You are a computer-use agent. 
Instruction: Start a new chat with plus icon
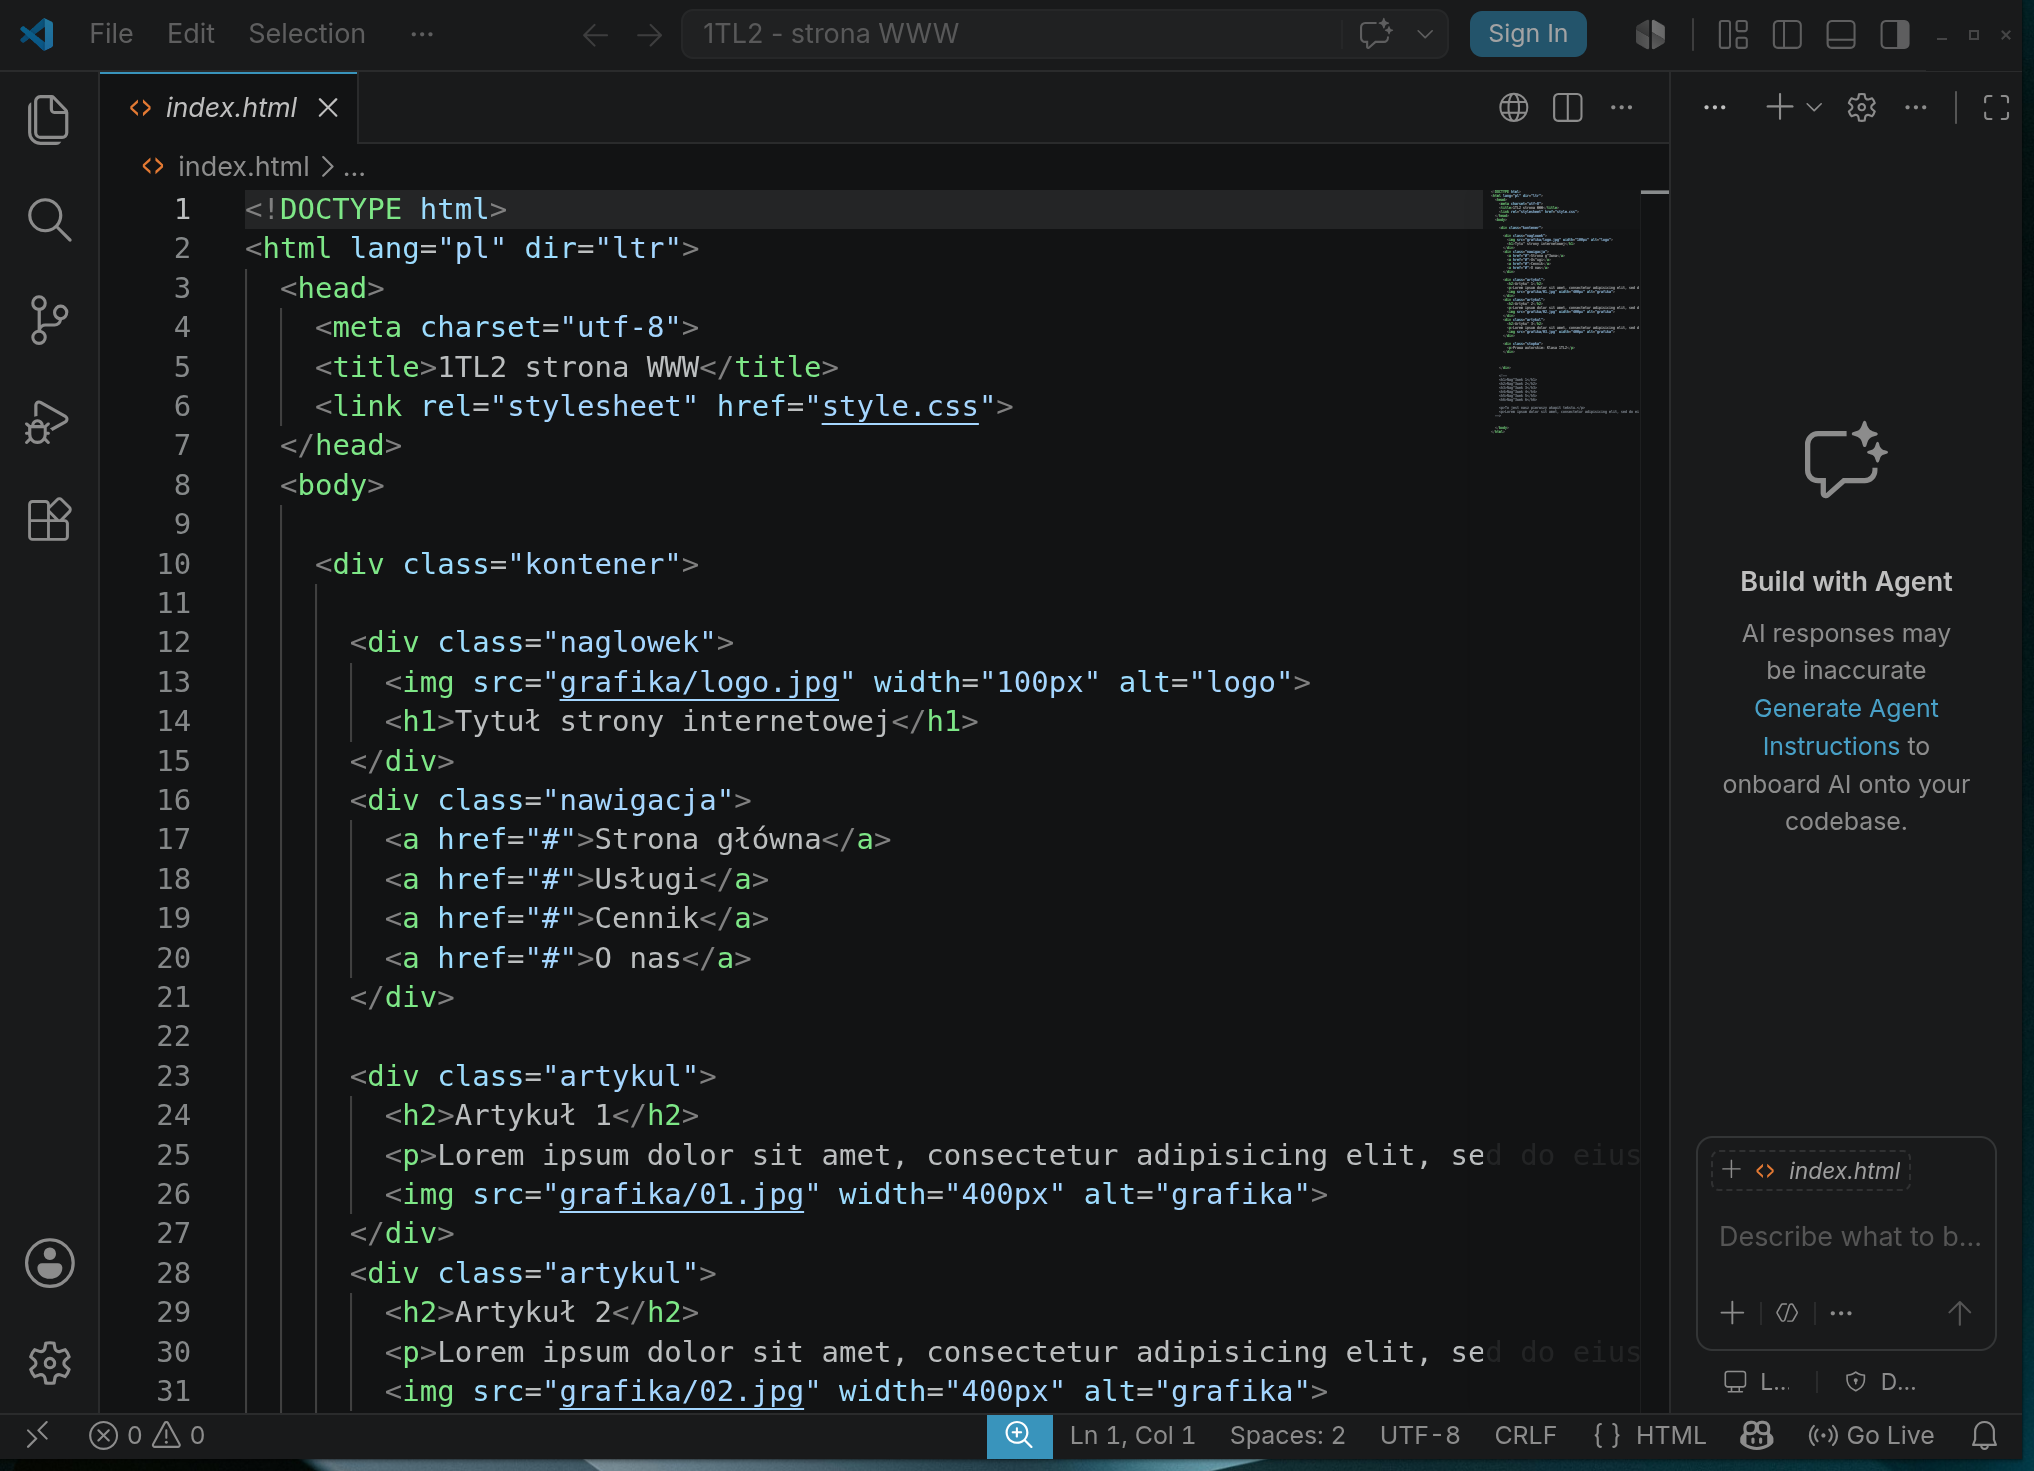point(1779,107)
